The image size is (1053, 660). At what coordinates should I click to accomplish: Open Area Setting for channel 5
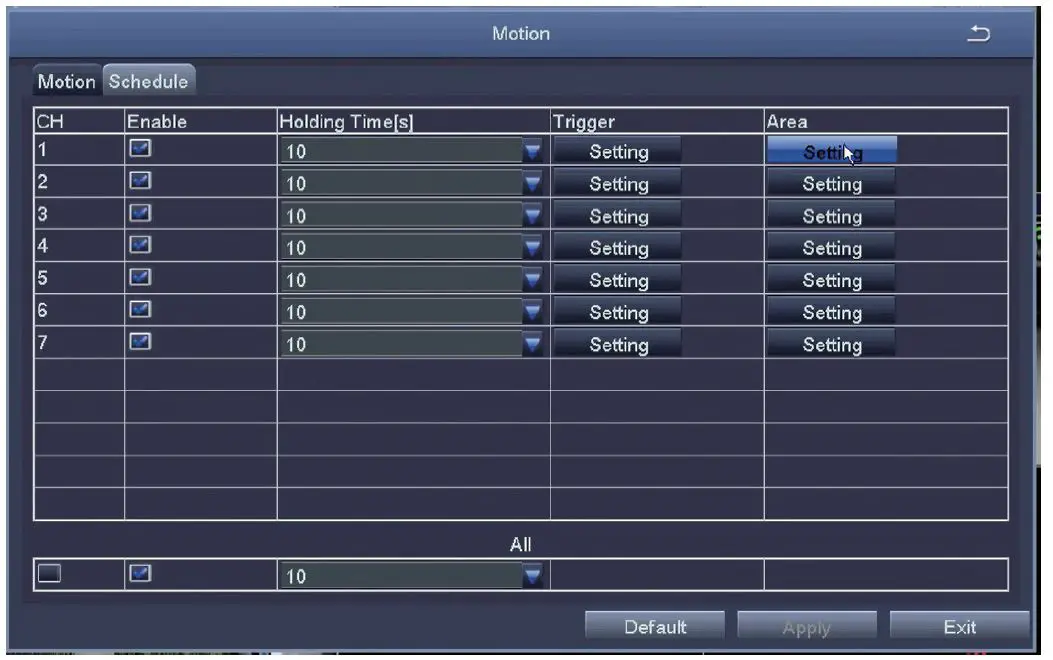pos(831,279)
